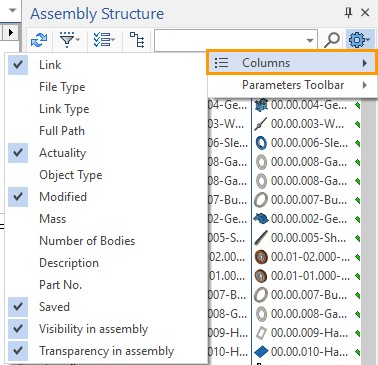The height and width of the screenshot is (365, 378).
Task: Click the refresh assembly structure icon
Action: click(x=39, y=41)
